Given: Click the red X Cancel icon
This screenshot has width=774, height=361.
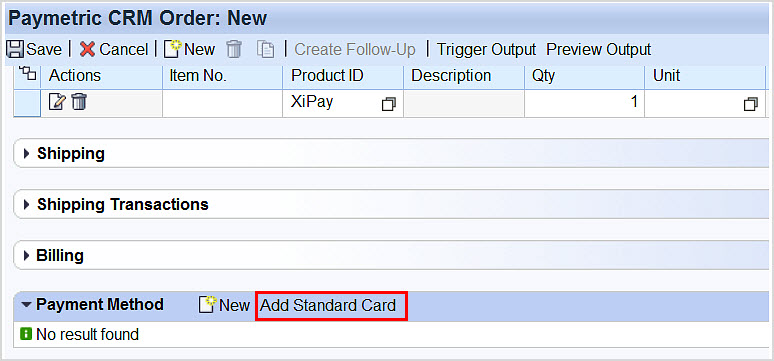Looking at the screenshot, I should (x=87, y=49).
